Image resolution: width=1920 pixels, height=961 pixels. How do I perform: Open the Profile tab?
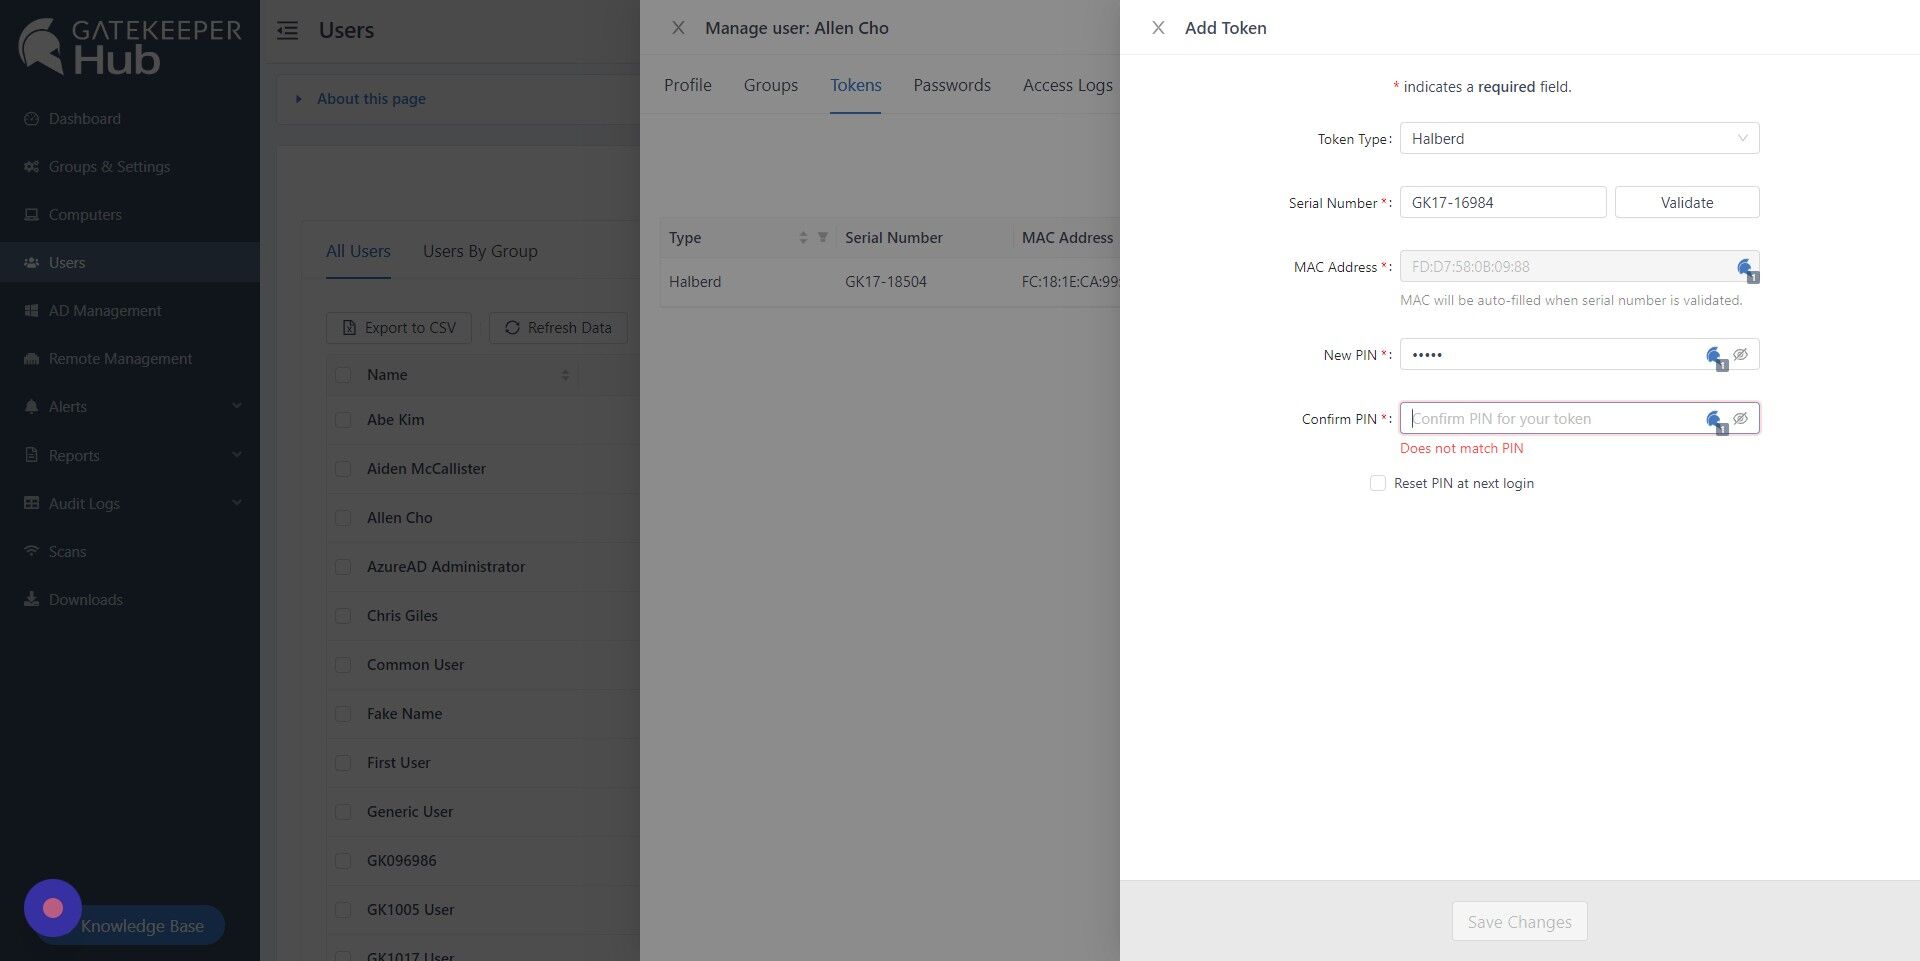[688, 85]
